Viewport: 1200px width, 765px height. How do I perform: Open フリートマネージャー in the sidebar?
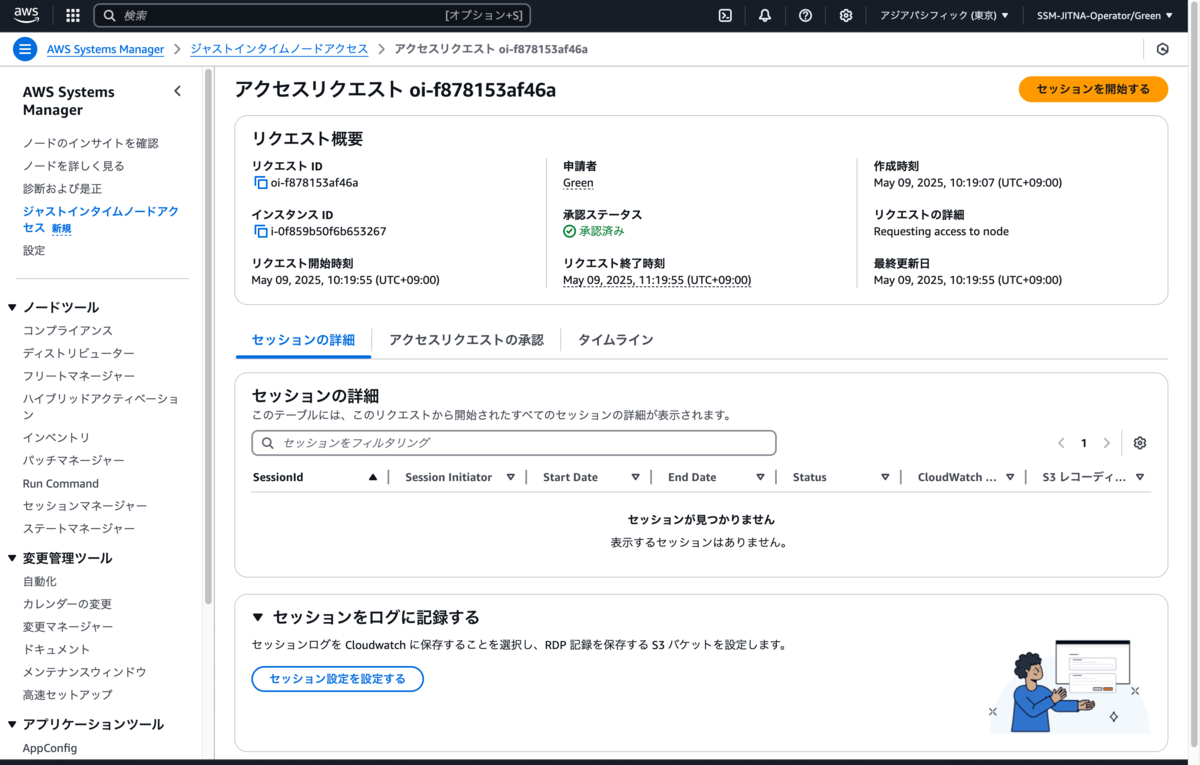coord(79,376)
